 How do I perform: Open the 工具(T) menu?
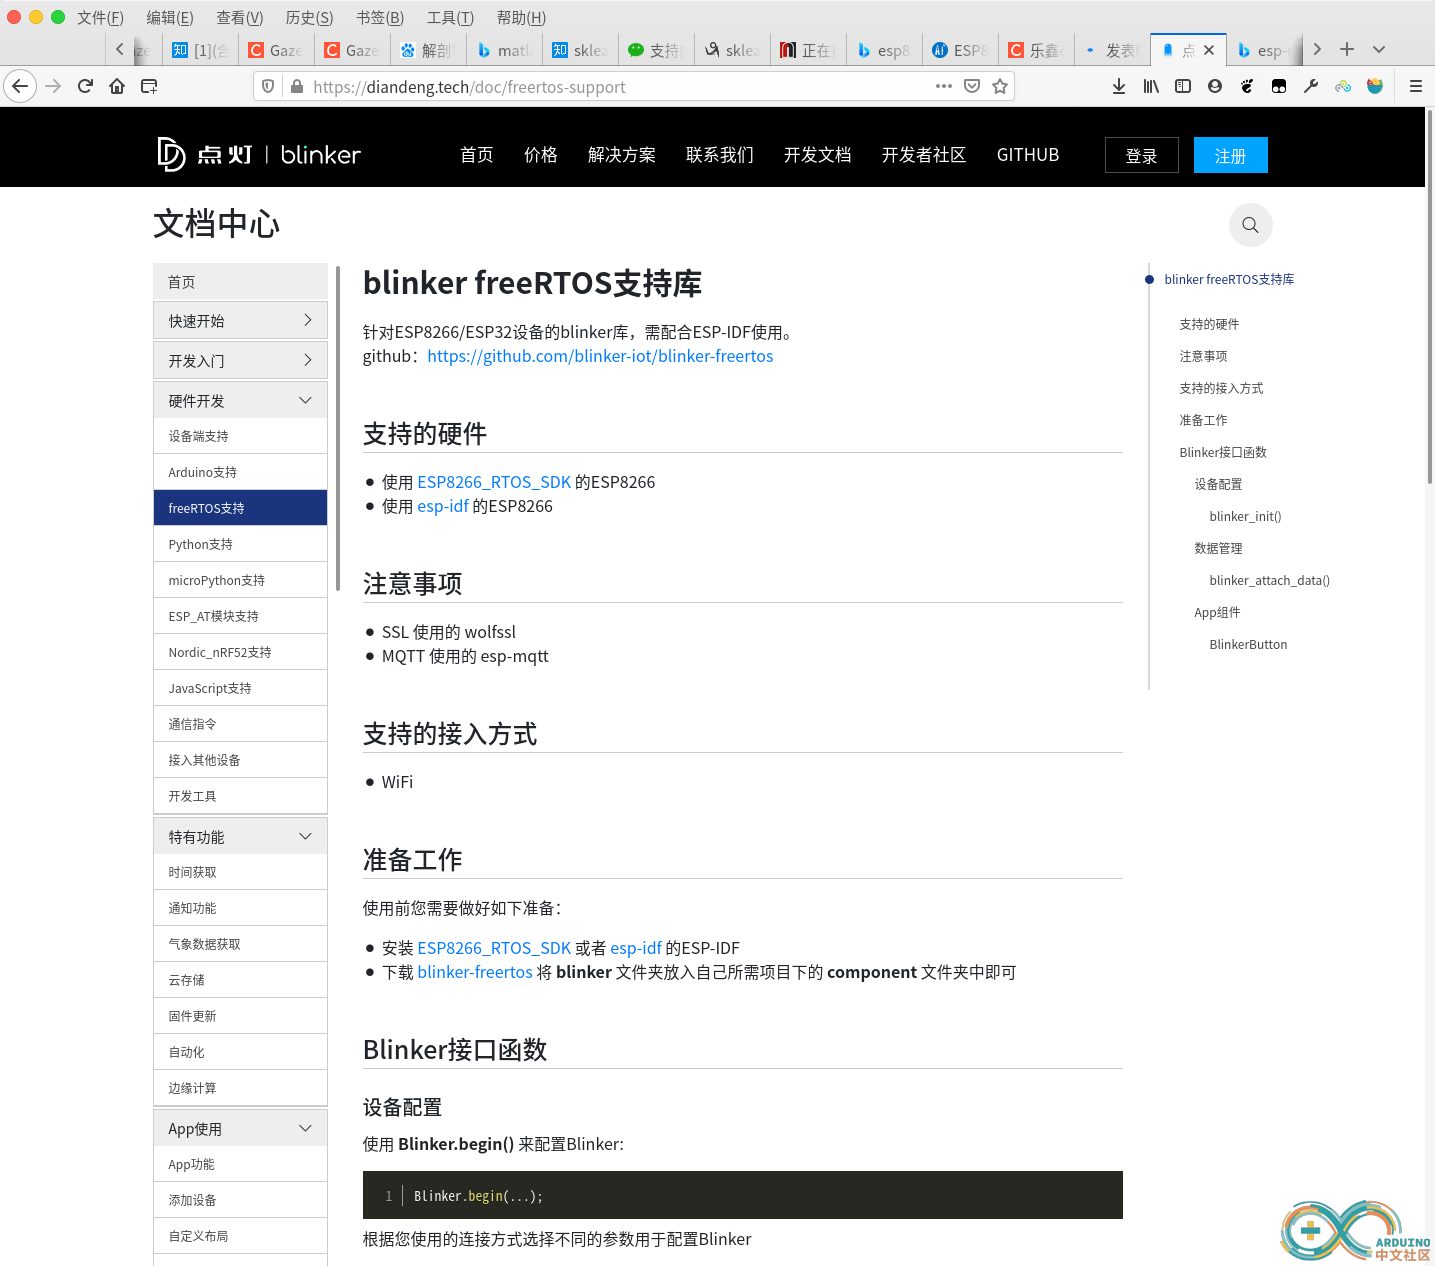coord(450,18)
